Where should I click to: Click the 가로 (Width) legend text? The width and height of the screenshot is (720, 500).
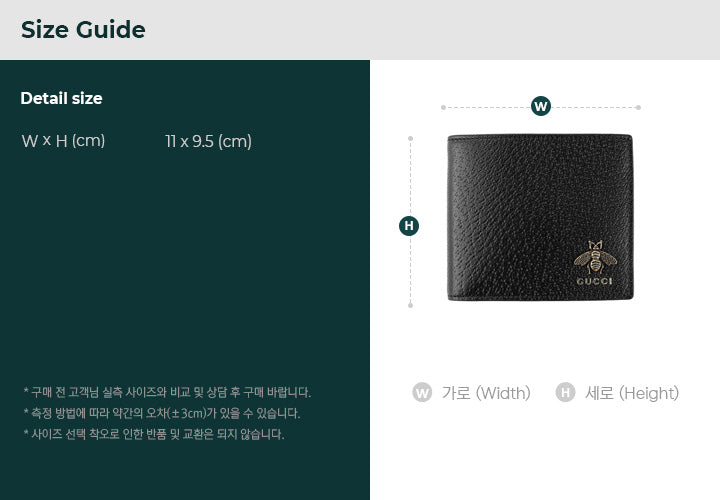coord(486,393)
